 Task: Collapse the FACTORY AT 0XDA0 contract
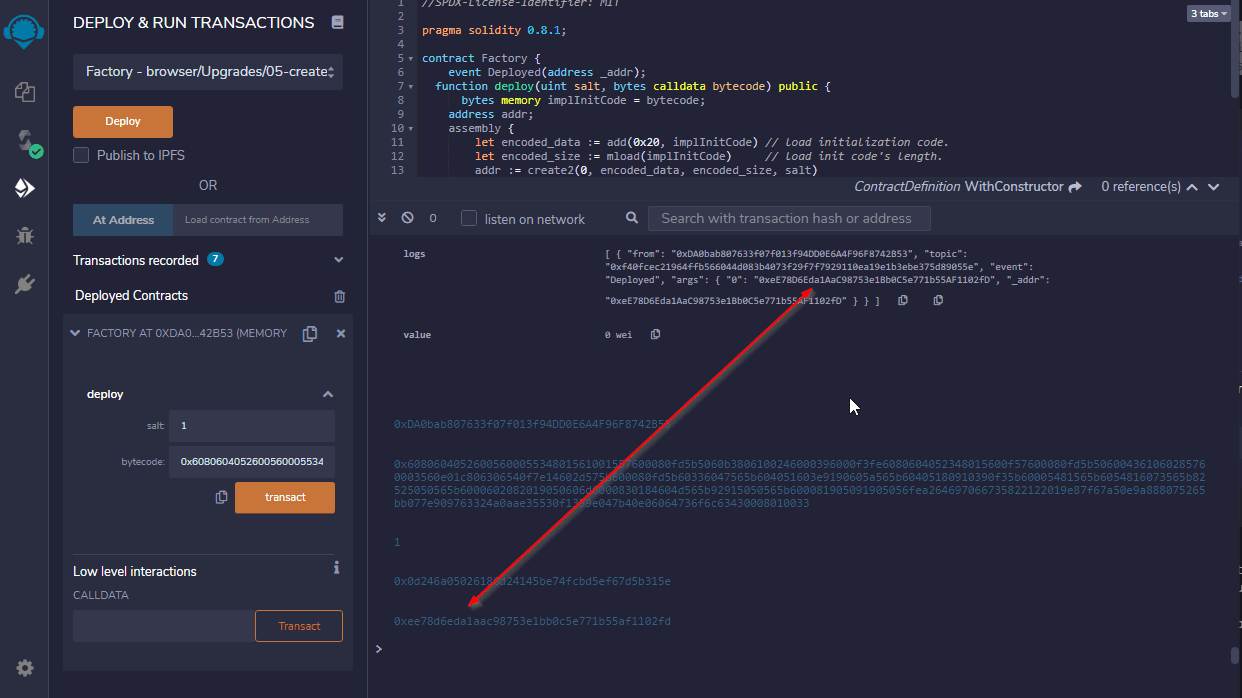point(75,333)
